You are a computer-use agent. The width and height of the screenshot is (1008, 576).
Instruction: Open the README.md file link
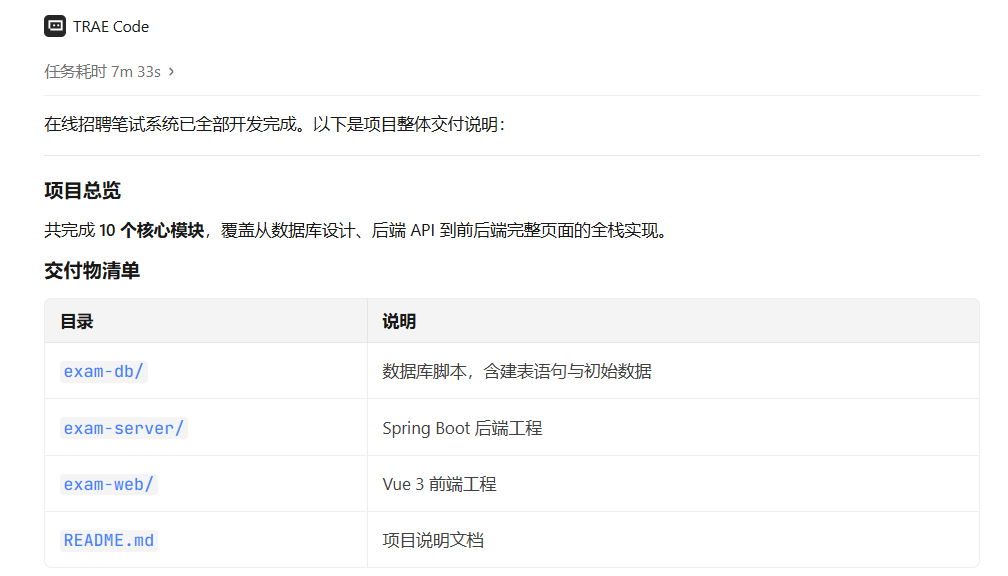point(109,541)
